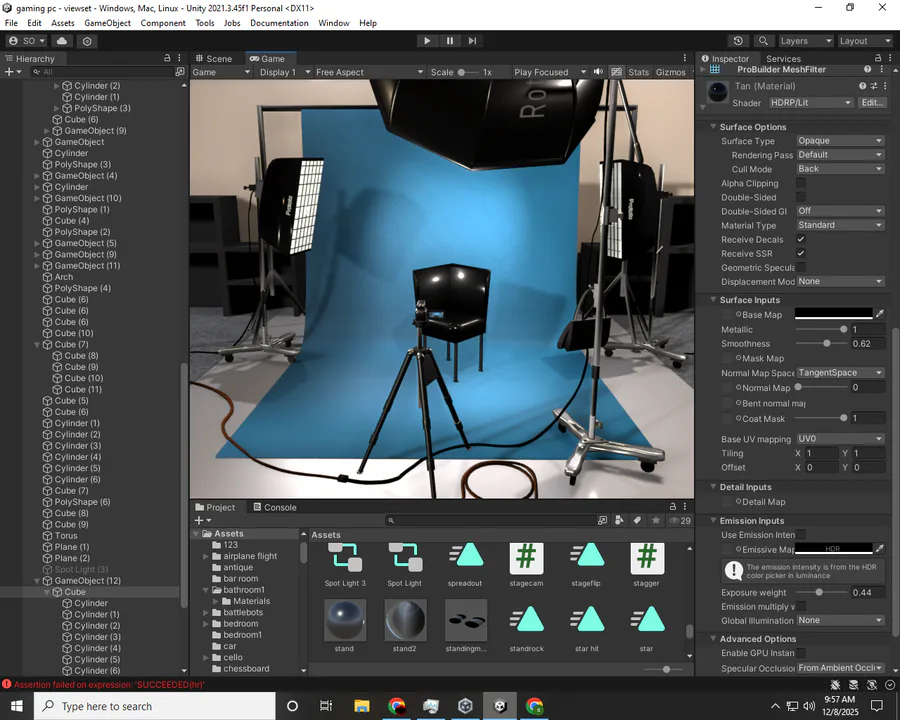Switch to the Scene tab
This screenshot has height=720, width=900.
(214, 59)
